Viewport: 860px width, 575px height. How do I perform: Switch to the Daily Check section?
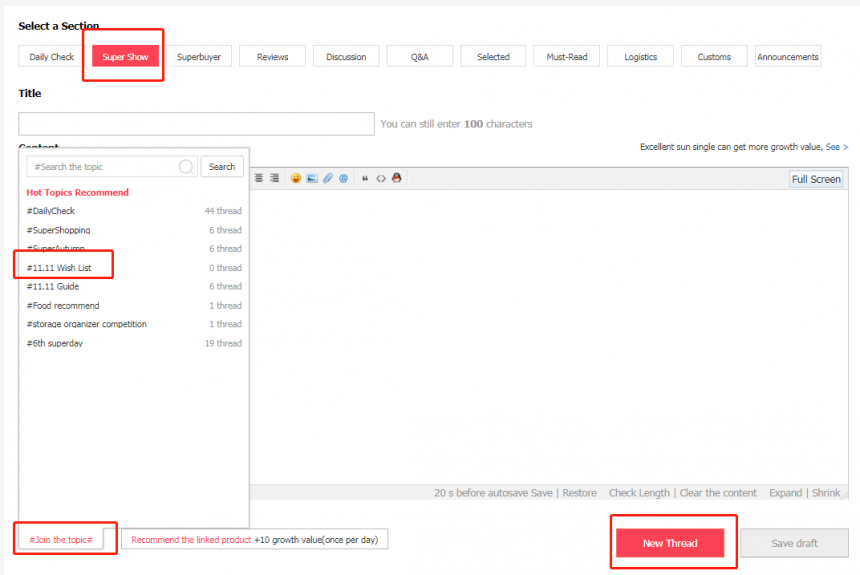[x=52, y=57]
